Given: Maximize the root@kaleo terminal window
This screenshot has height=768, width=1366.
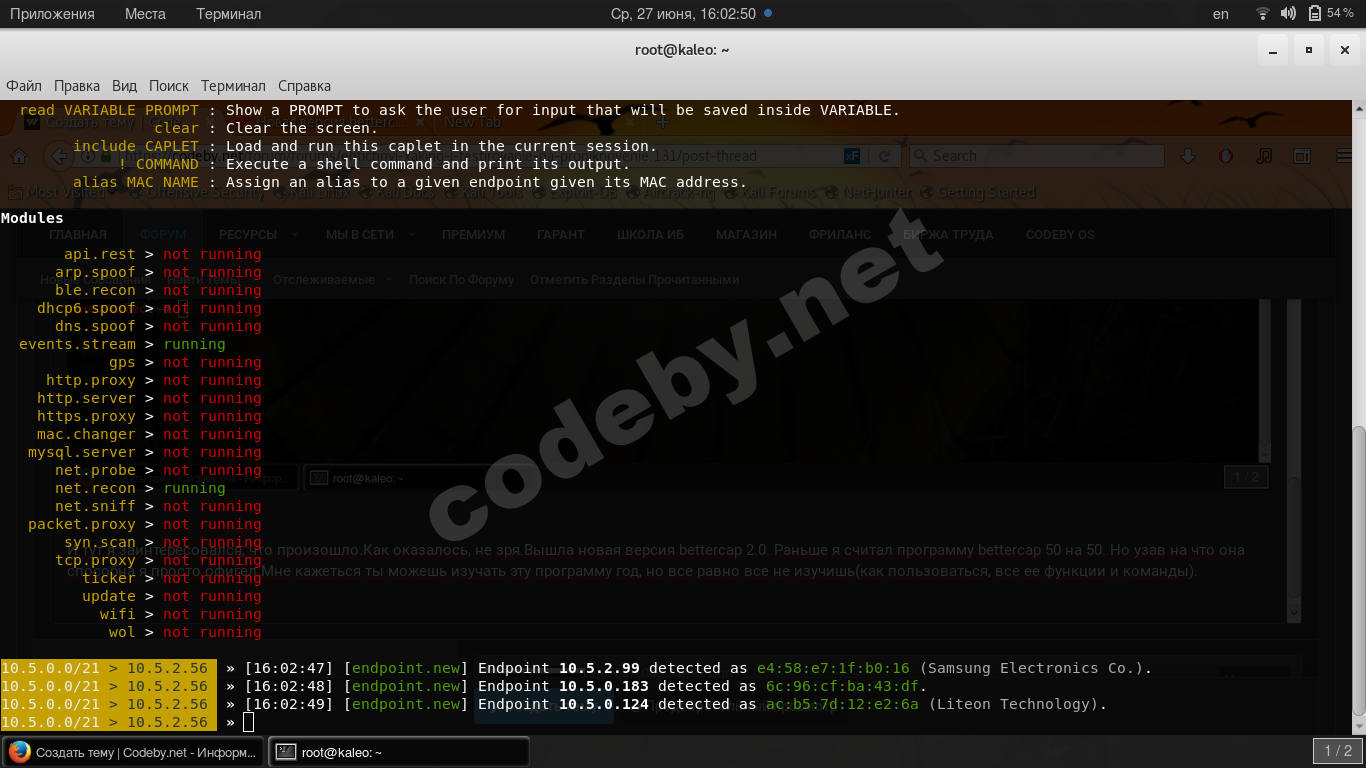Looking at the screenshot, I should (x=1308, y=50).
